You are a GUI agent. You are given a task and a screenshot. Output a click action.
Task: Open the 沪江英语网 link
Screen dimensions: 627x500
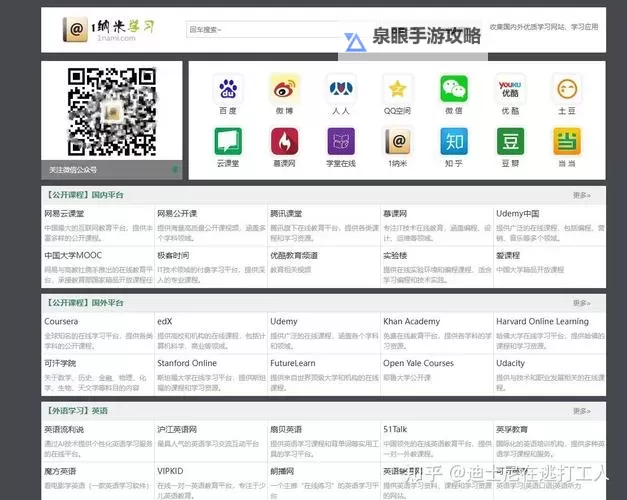[x=177, y=429]
